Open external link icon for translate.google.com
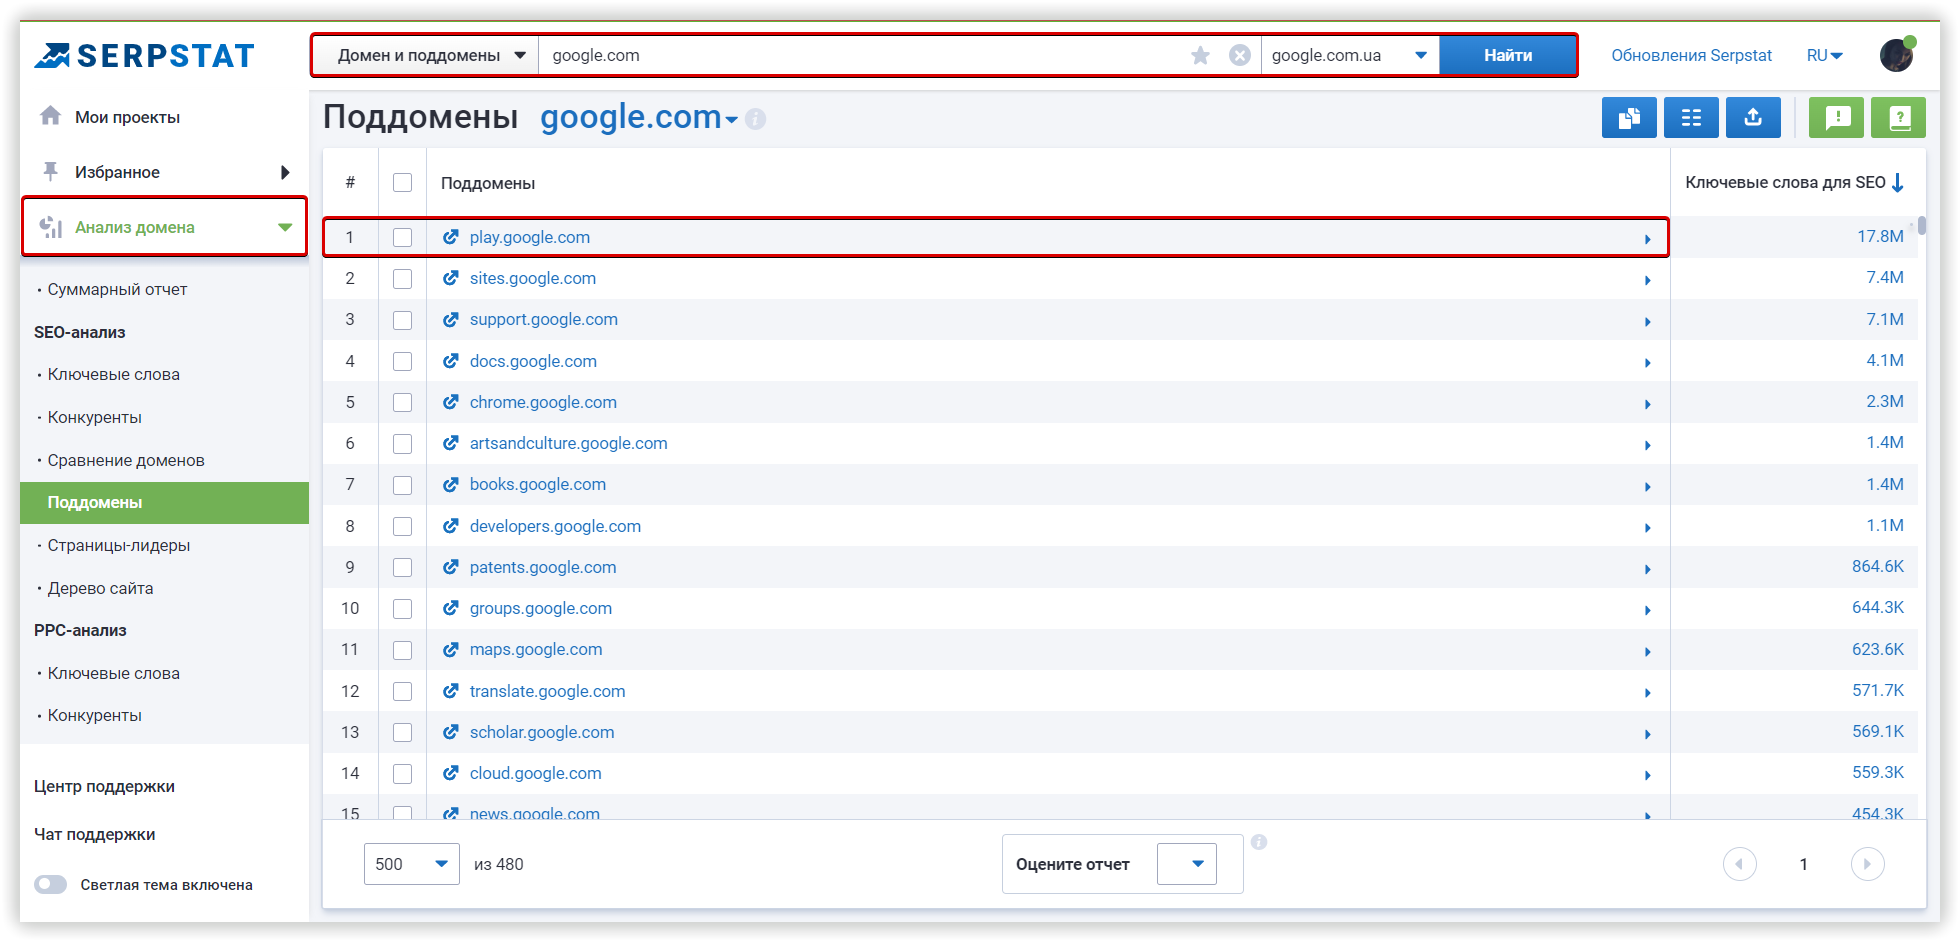Image resolution: width=1960 pixels, height=942 pixels. coord(451,691)
